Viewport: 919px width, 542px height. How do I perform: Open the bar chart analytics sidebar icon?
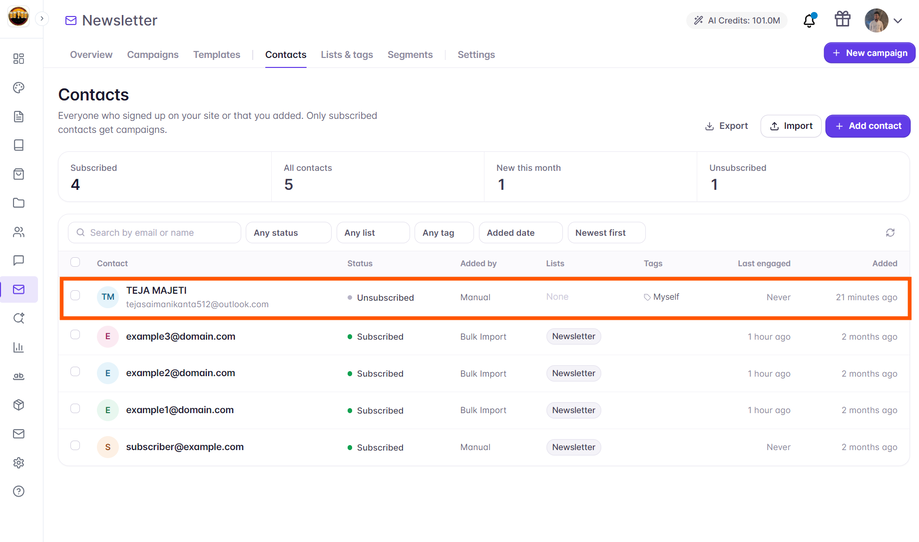(19, 347)
